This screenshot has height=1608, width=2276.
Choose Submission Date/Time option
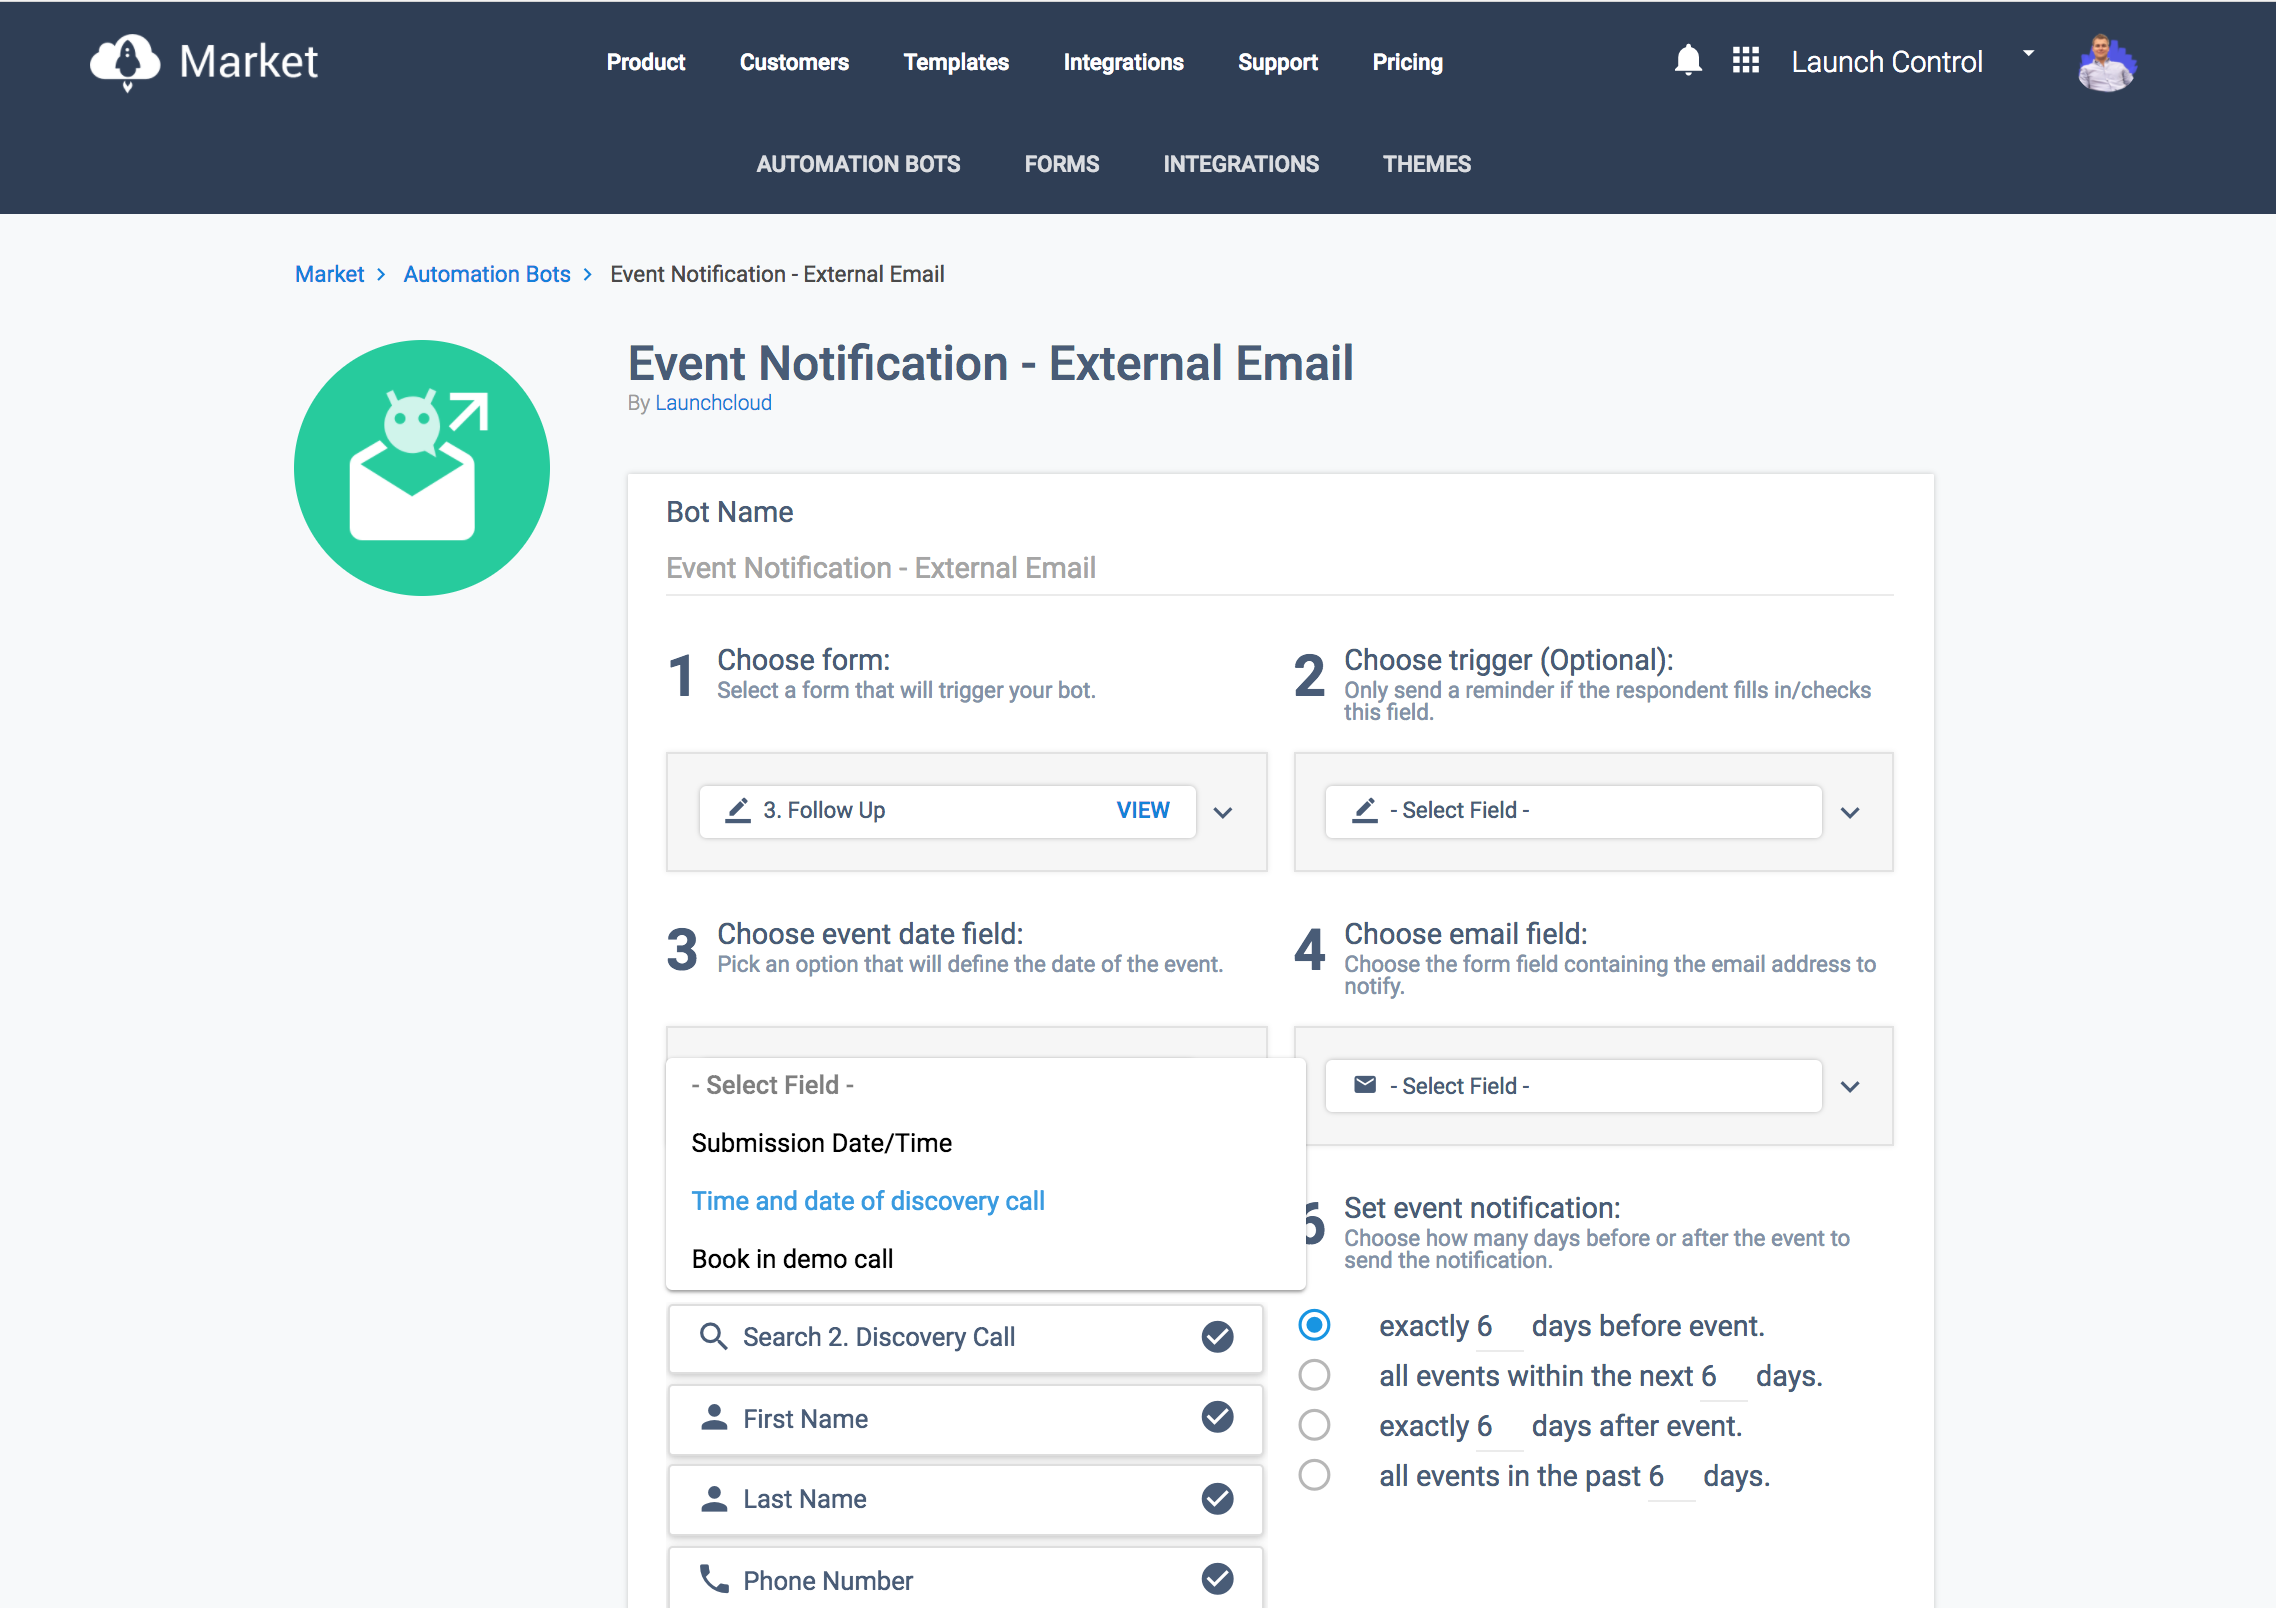click(985, 1143)
